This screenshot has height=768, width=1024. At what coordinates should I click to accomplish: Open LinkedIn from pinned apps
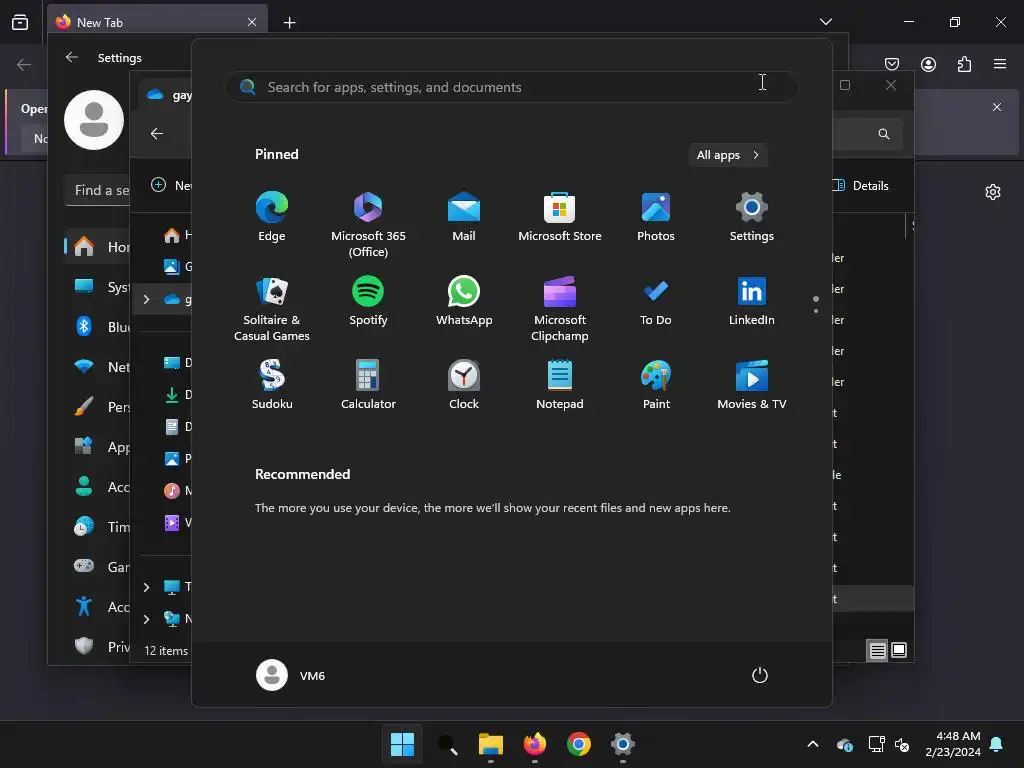752,301
